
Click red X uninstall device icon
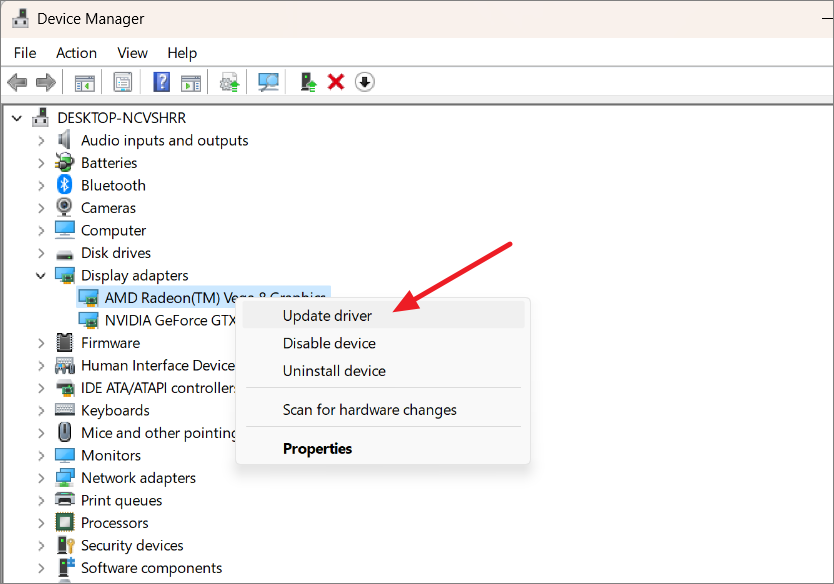336,82
